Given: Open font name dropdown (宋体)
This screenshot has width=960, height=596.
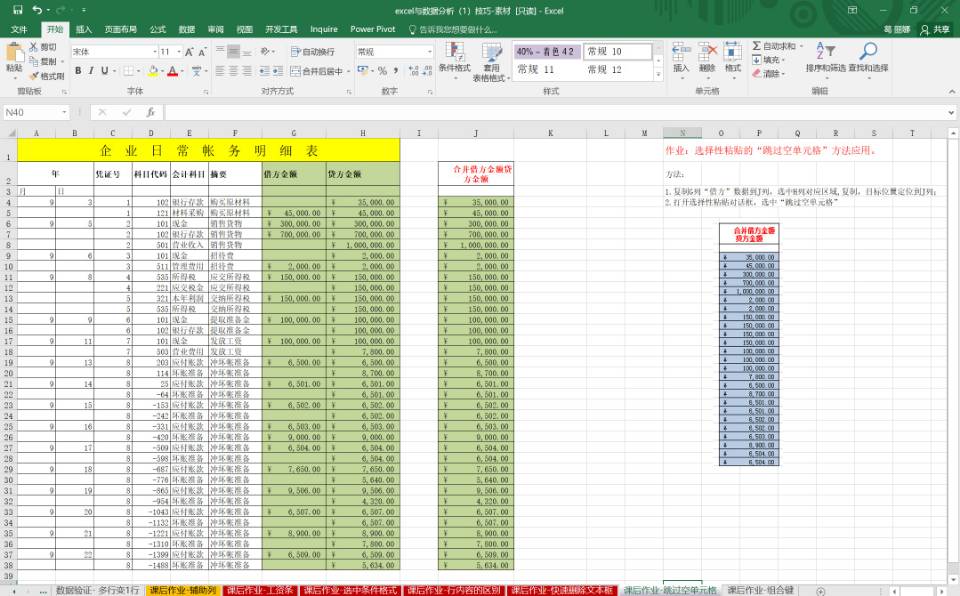Looking at the screenshot, I should (x=155, y=52).
